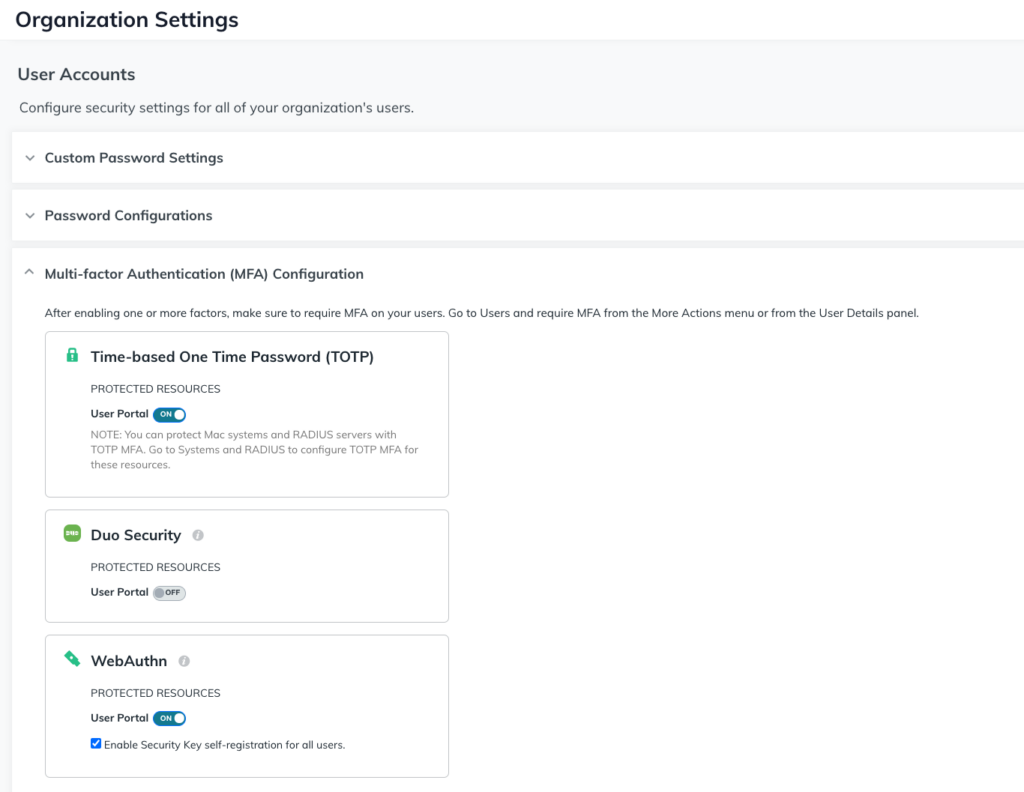Screen dimensions: 1024x792
Task: Select the Duo Security card title
Action: [x=136, y=535]
